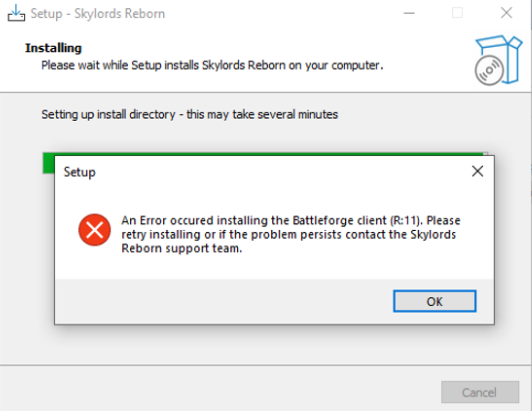Screen dimensions: 532x411
Task: Click the disabled Cancel button
Action: pos(480,392)
